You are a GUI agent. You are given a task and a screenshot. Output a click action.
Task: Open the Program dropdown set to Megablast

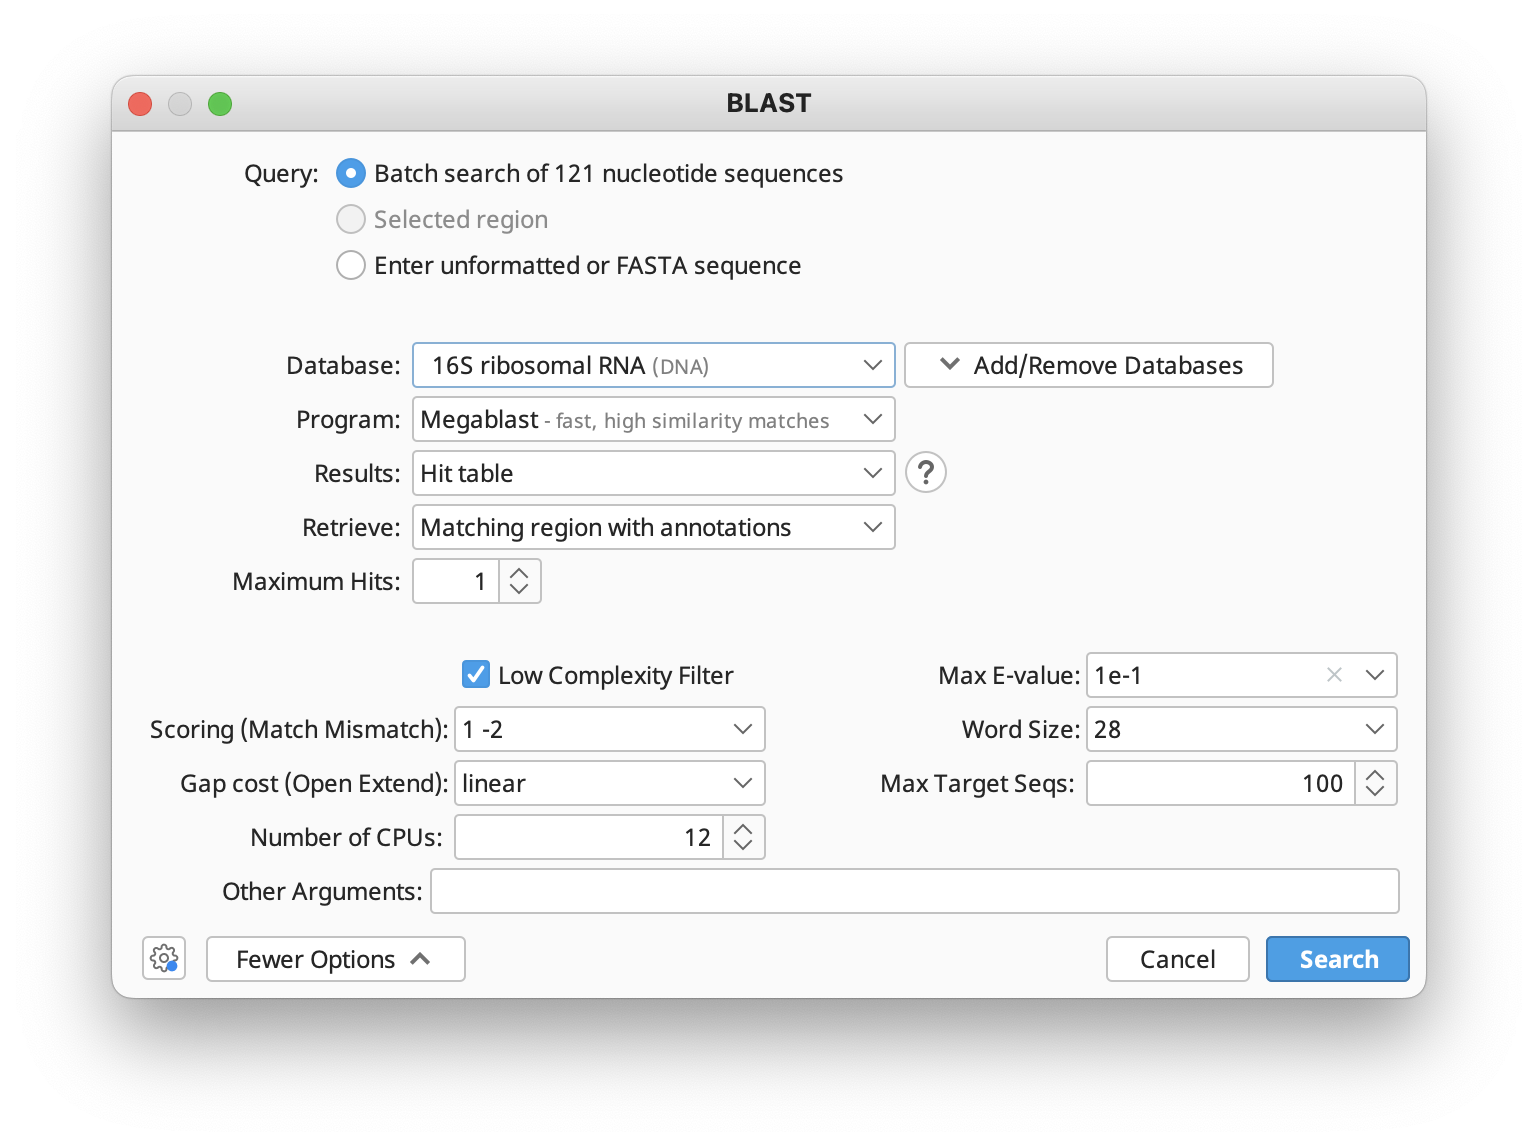(654, 419)
